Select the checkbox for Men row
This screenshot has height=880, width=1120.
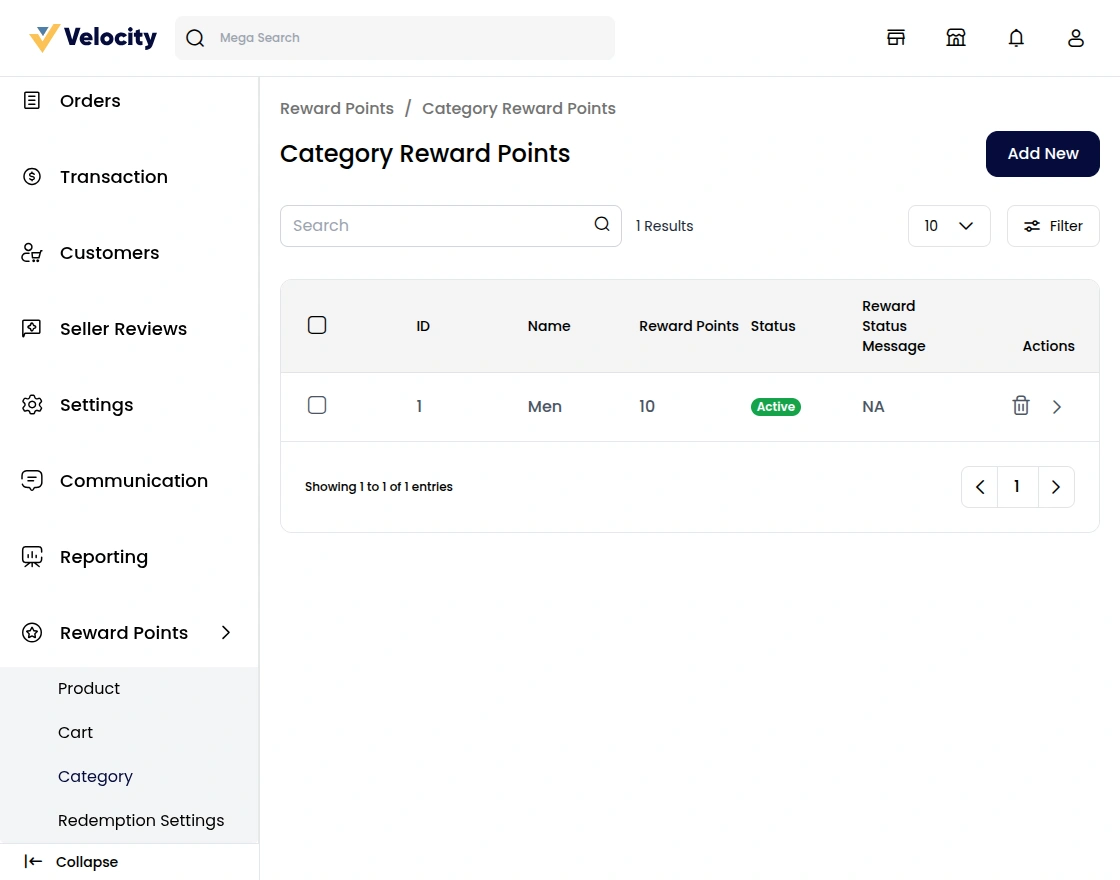[317, 406]
